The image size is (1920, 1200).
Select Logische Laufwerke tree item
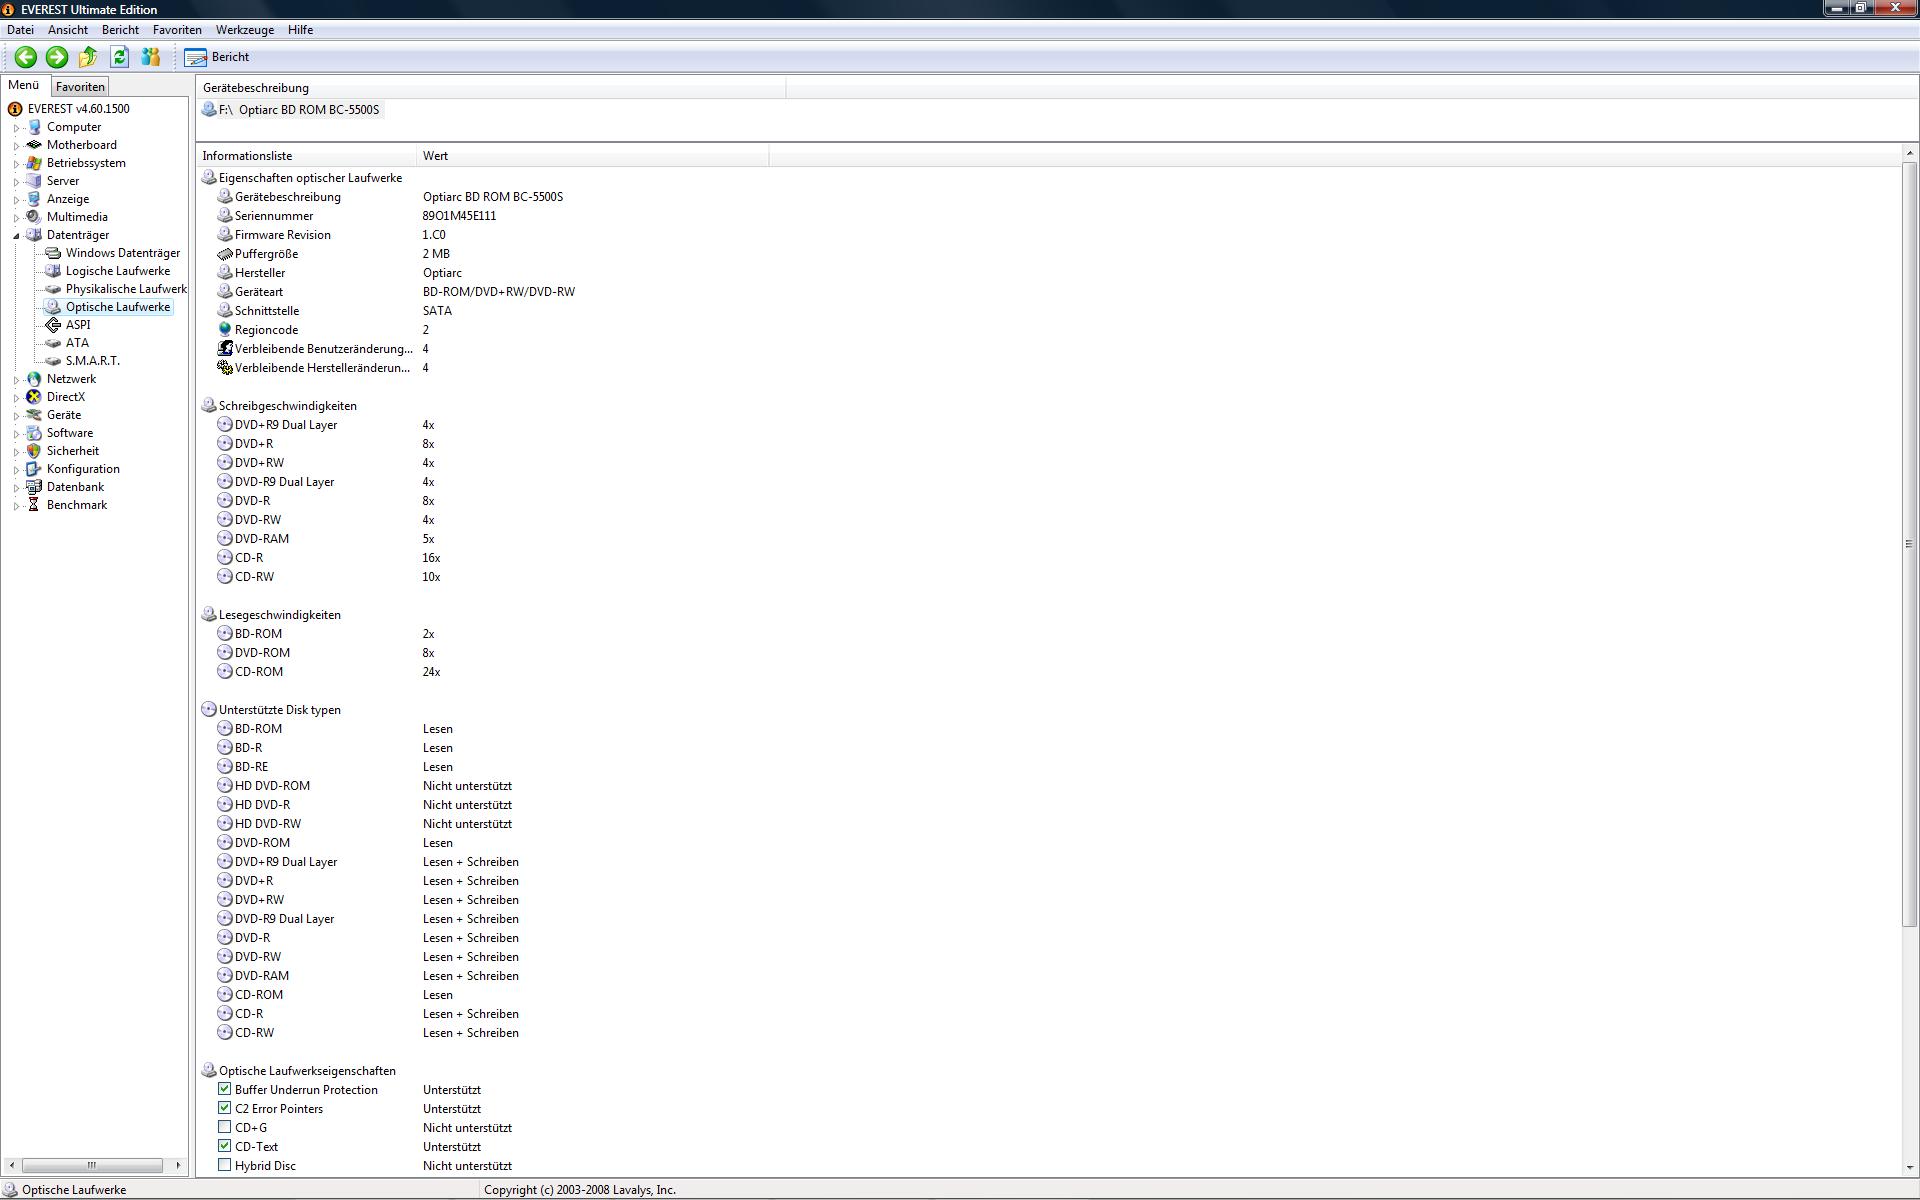point(118,271)
